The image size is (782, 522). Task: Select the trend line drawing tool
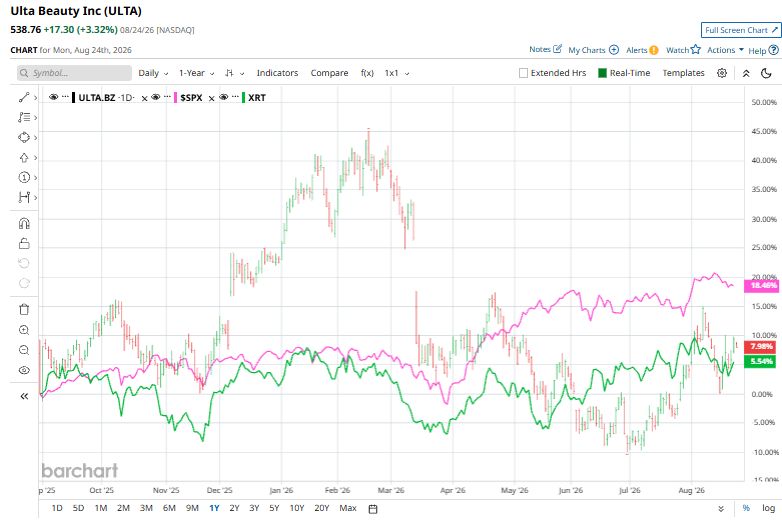(x=24, y=97)
